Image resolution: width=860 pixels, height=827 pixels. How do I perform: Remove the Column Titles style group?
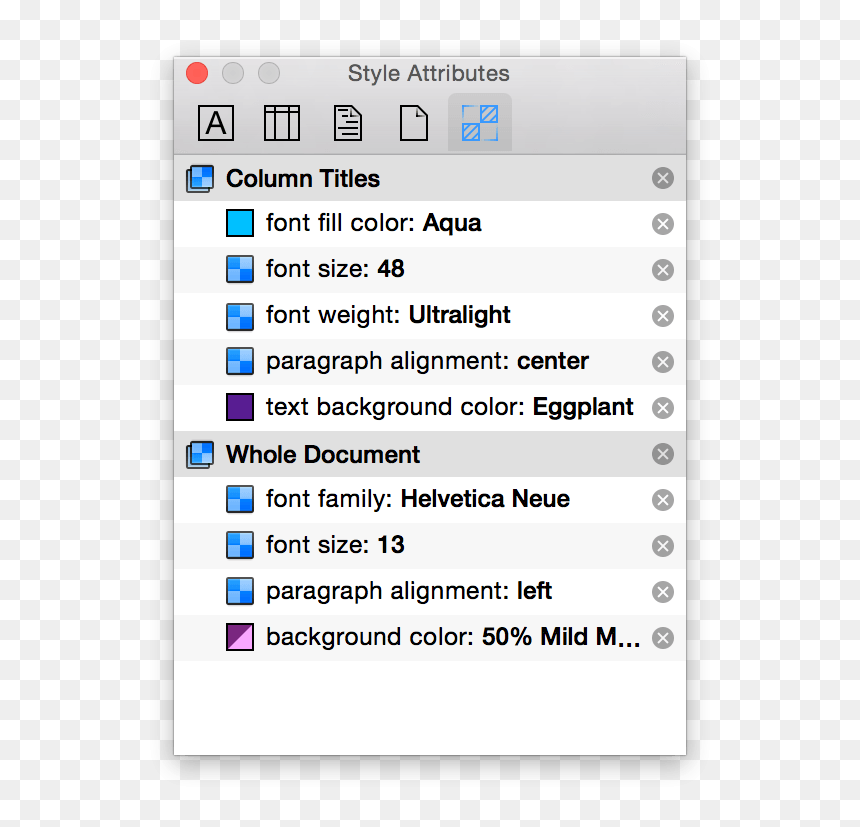[x=663, y=178]
